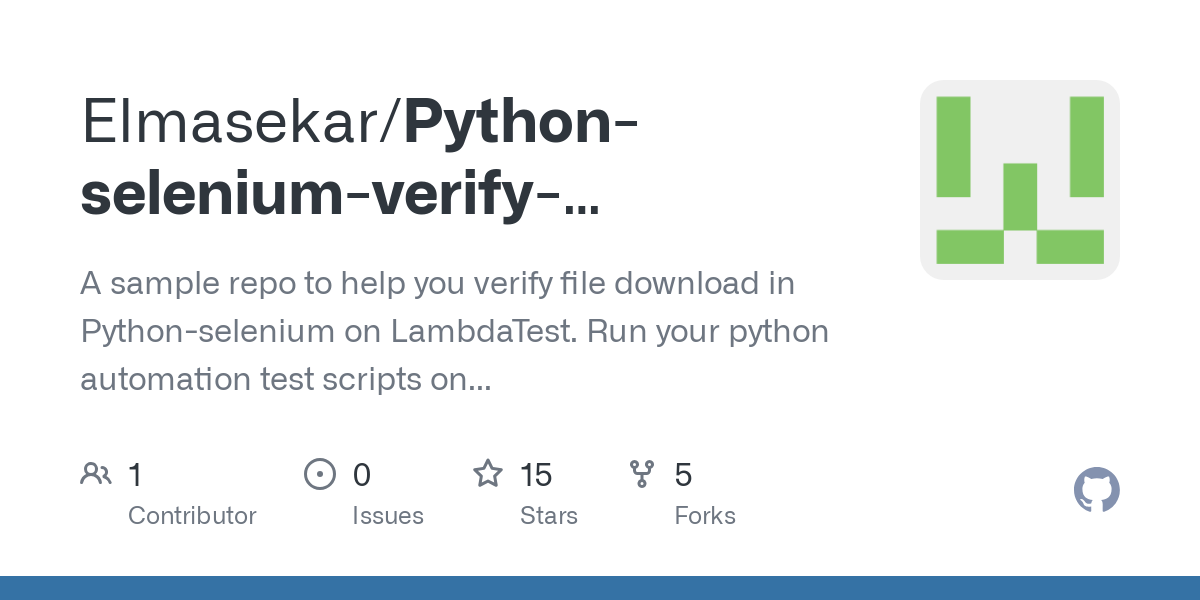Open the GitHub Octocat logo
The image size is (1200, 600).
pos(1096,490)
